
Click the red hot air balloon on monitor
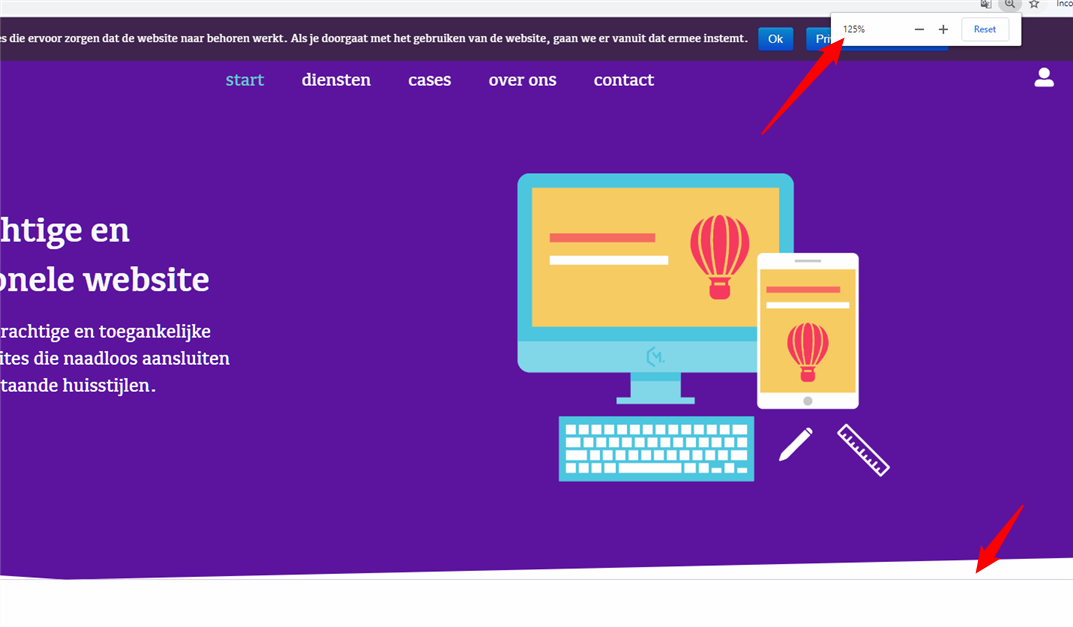click(x=719, y=257)
